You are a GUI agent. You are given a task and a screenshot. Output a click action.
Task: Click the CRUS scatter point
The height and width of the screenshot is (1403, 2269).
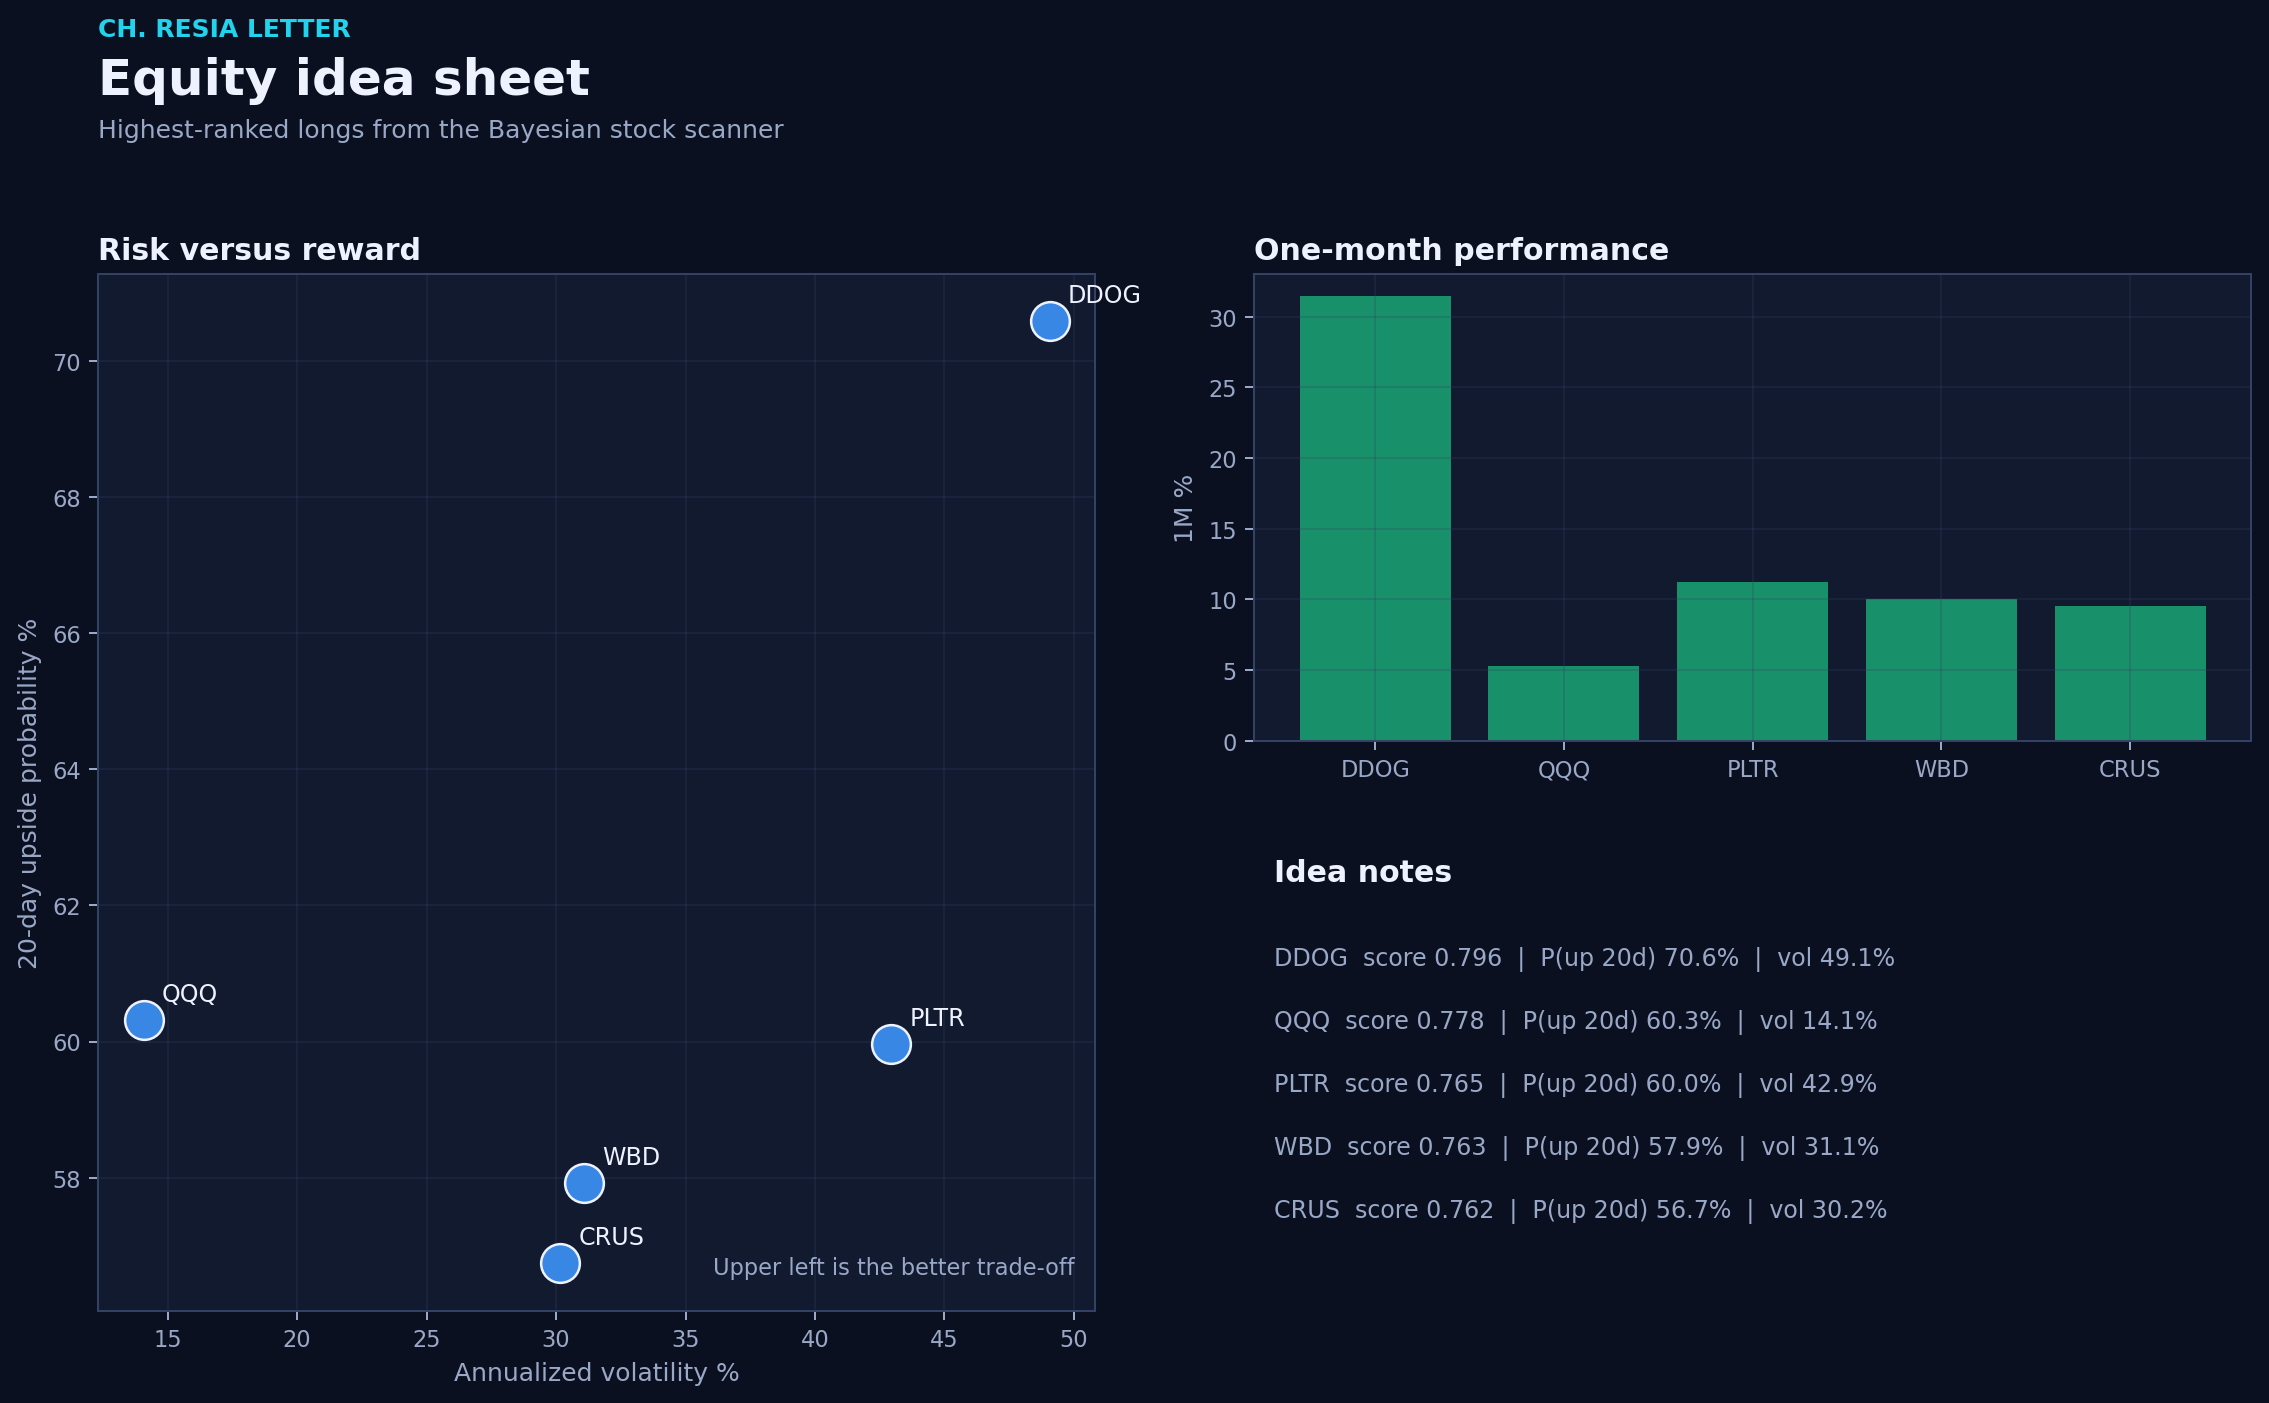[560, 1263]
